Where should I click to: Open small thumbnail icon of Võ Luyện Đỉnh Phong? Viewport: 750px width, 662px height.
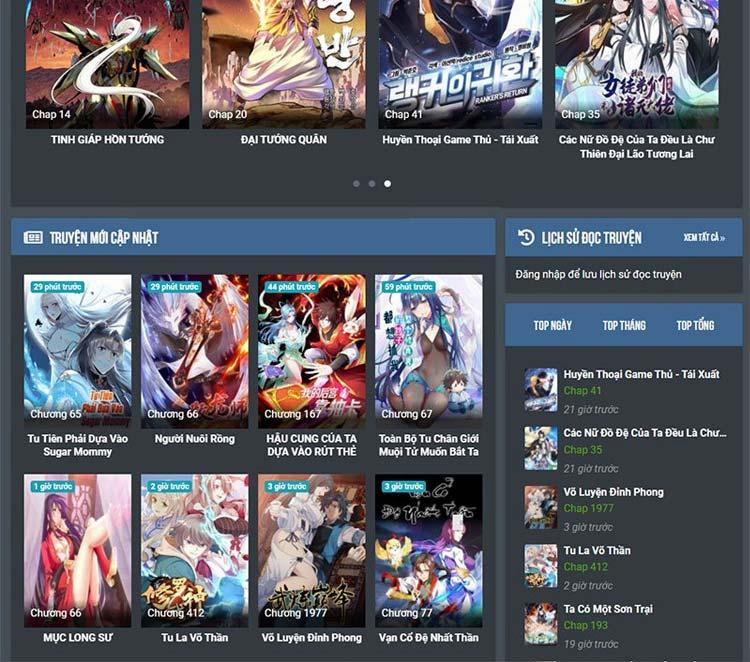coord(541,507)
